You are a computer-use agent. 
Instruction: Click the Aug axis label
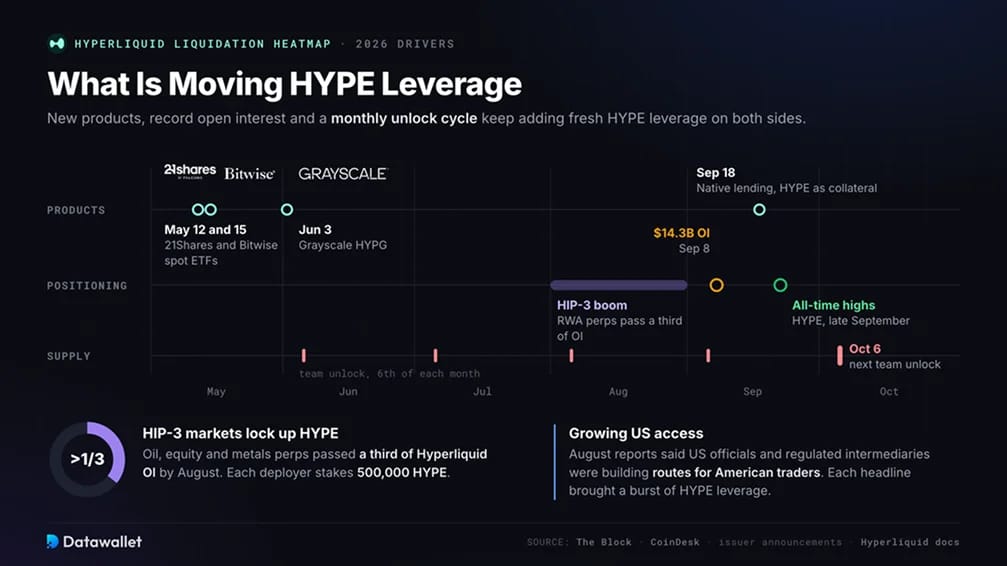point(618,391)
